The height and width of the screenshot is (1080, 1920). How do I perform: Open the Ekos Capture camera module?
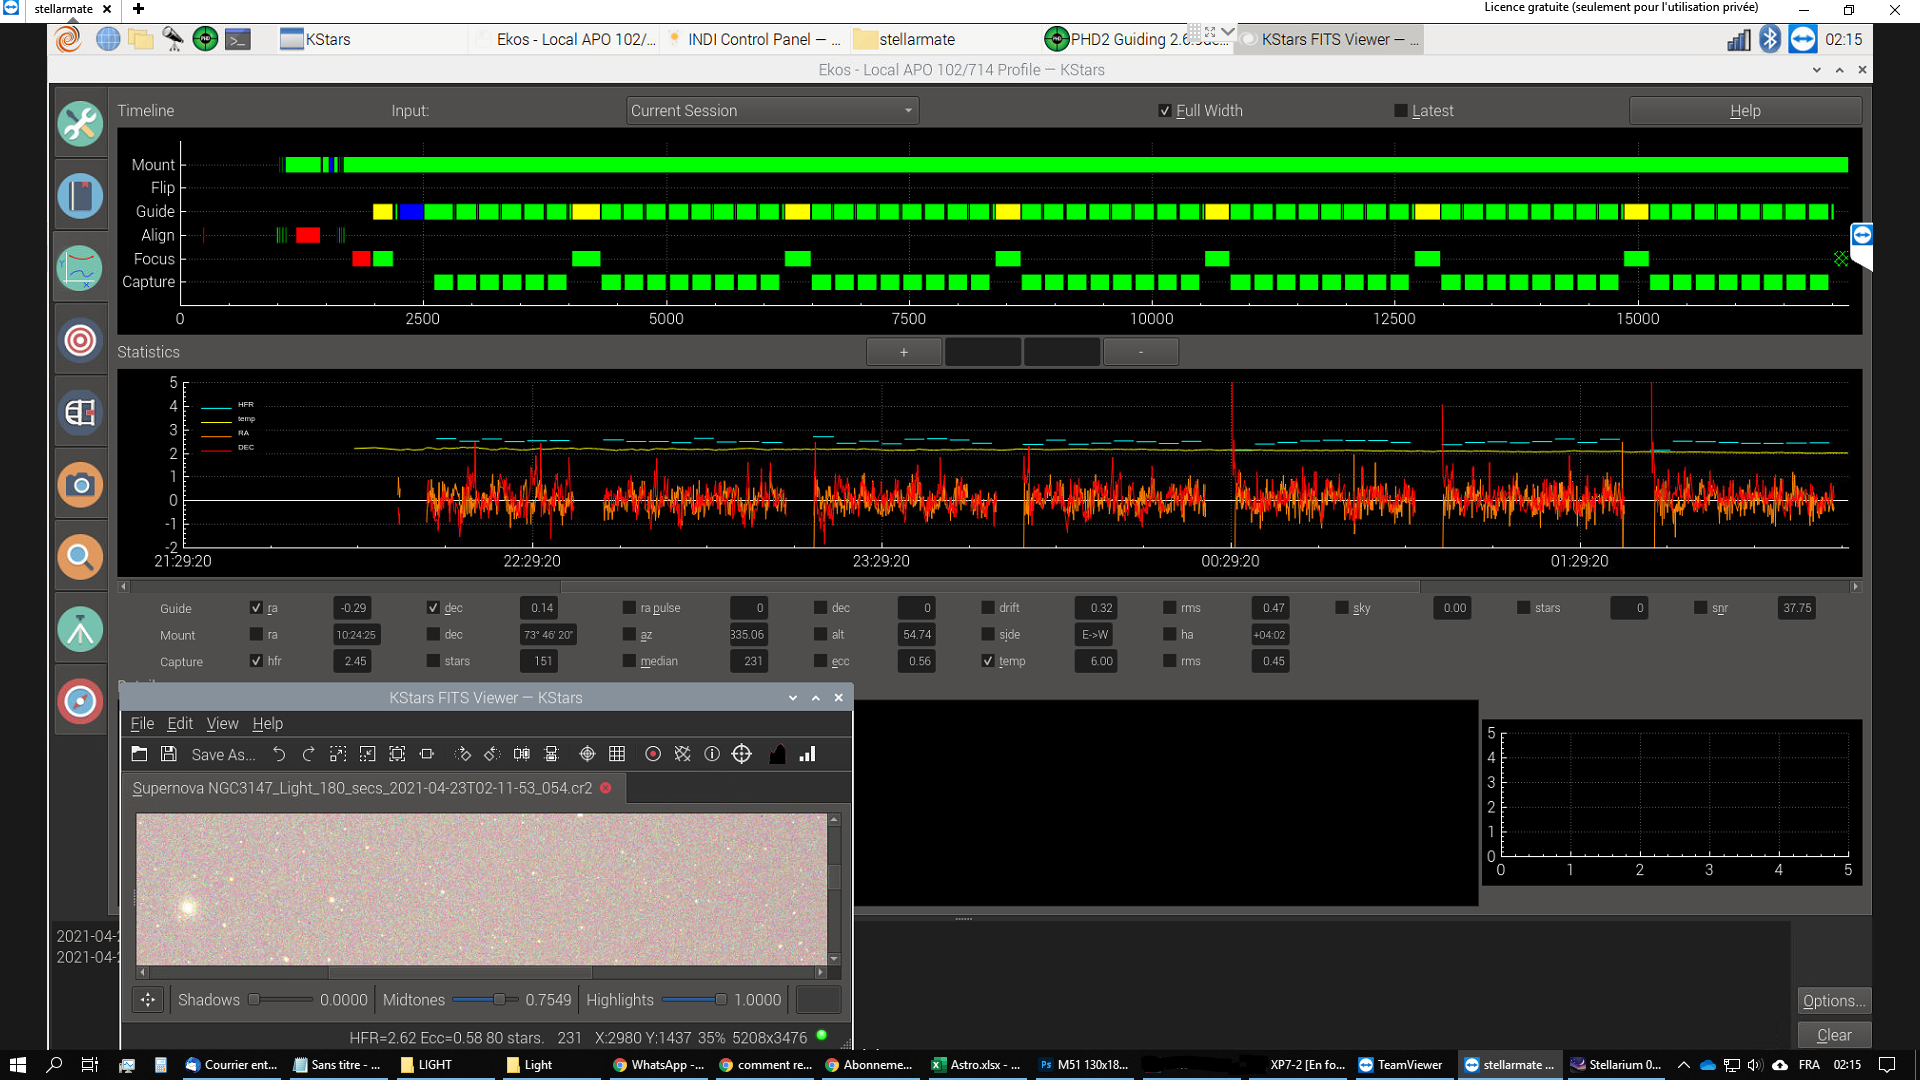pyautogui.click(x=80, y=485)
